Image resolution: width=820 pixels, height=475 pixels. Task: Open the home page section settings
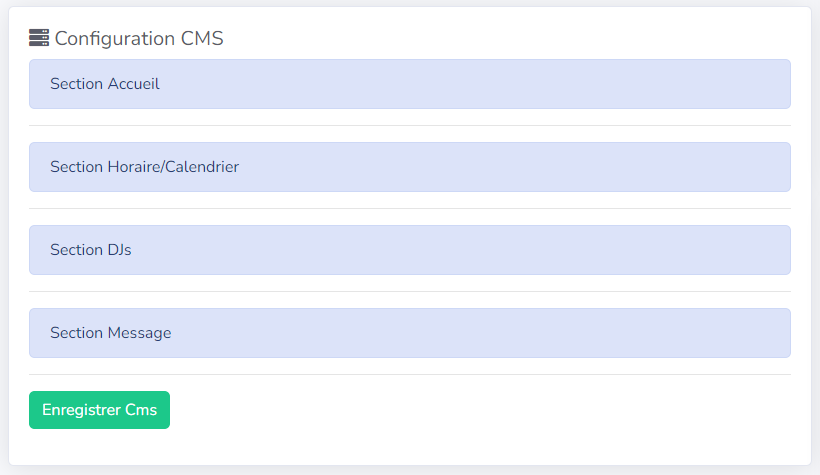409,84
